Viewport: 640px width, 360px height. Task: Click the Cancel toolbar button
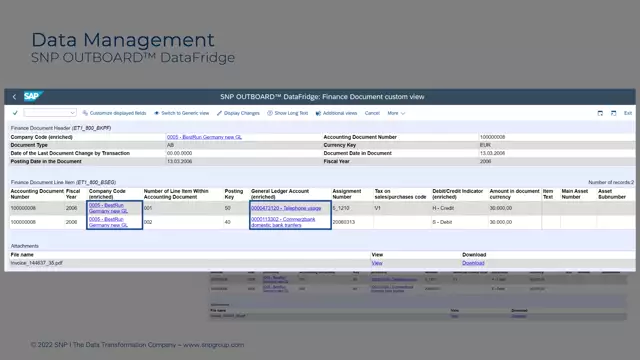click(372, 113)
